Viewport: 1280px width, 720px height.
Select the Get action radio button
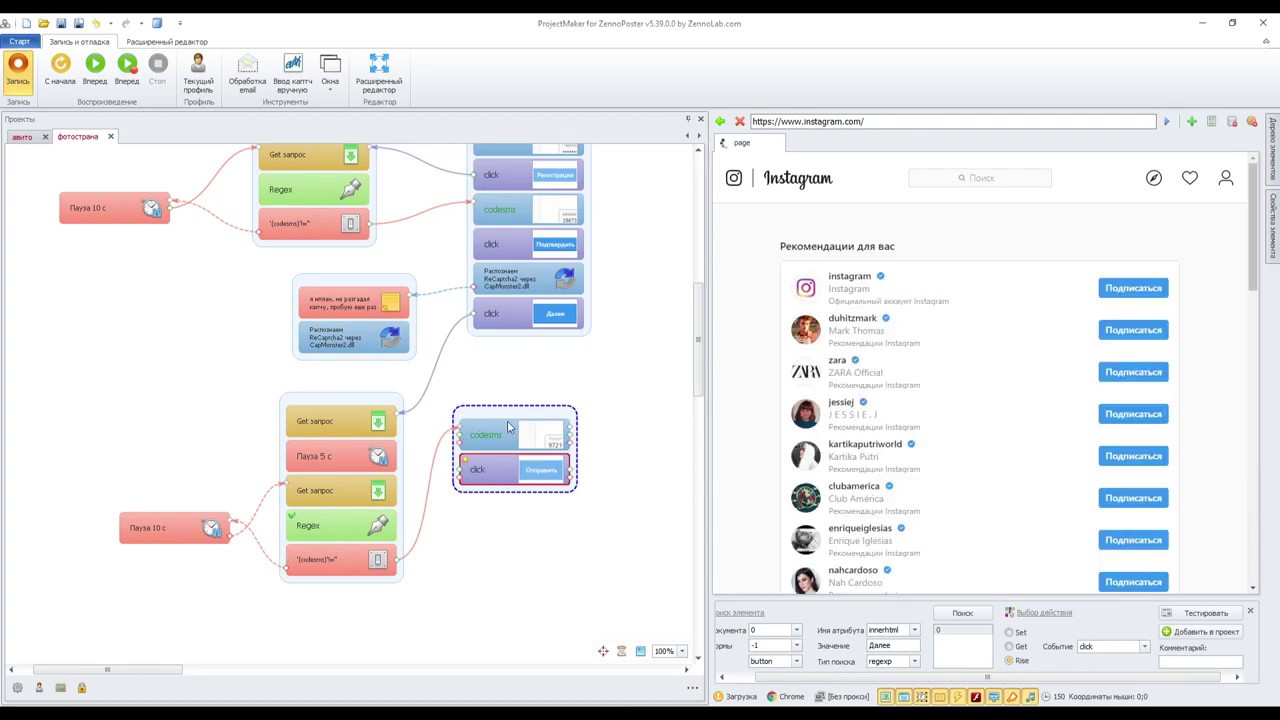click(1009, 647)
